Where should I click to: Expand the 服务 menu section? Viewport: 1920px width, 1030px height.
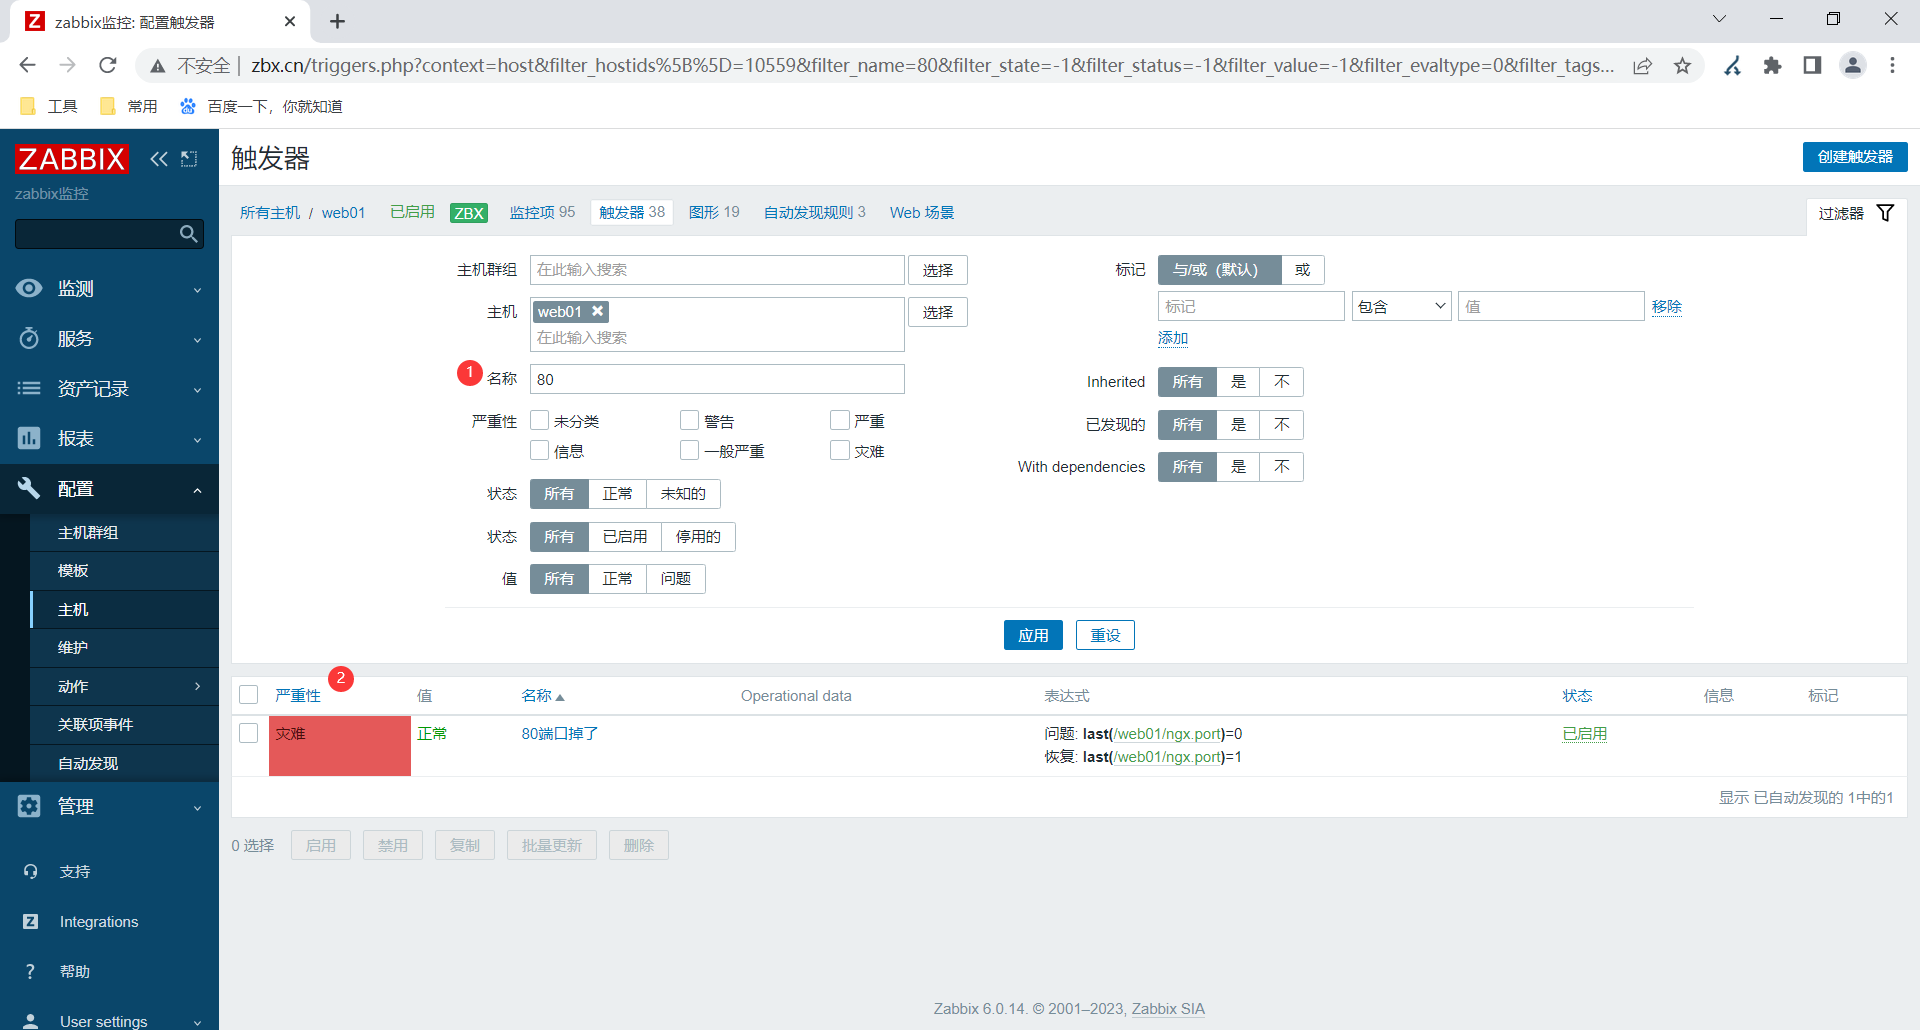197,340
